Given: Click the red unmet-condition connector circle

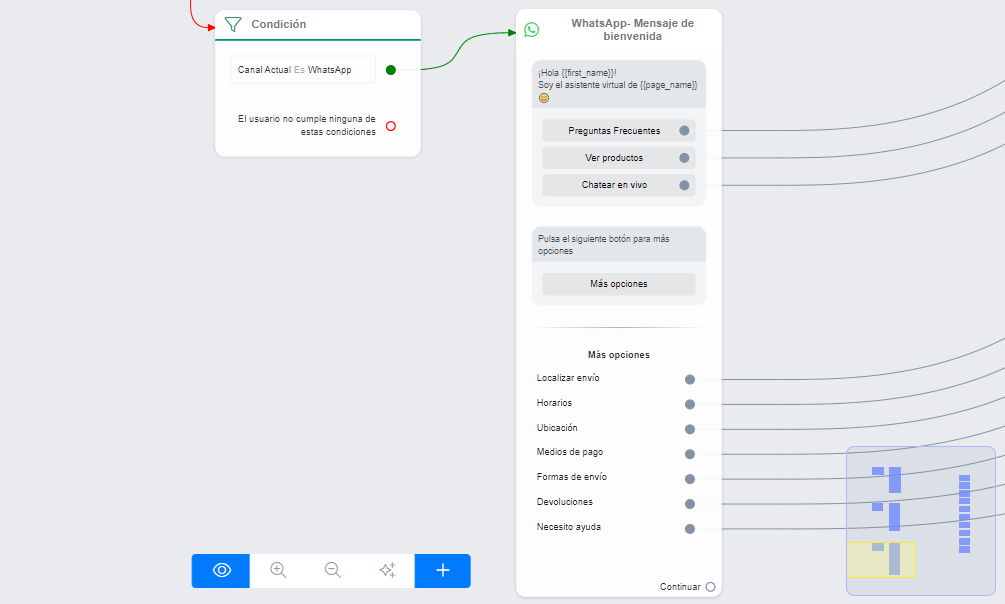Looking at the screenshot, I should (391, 126).
